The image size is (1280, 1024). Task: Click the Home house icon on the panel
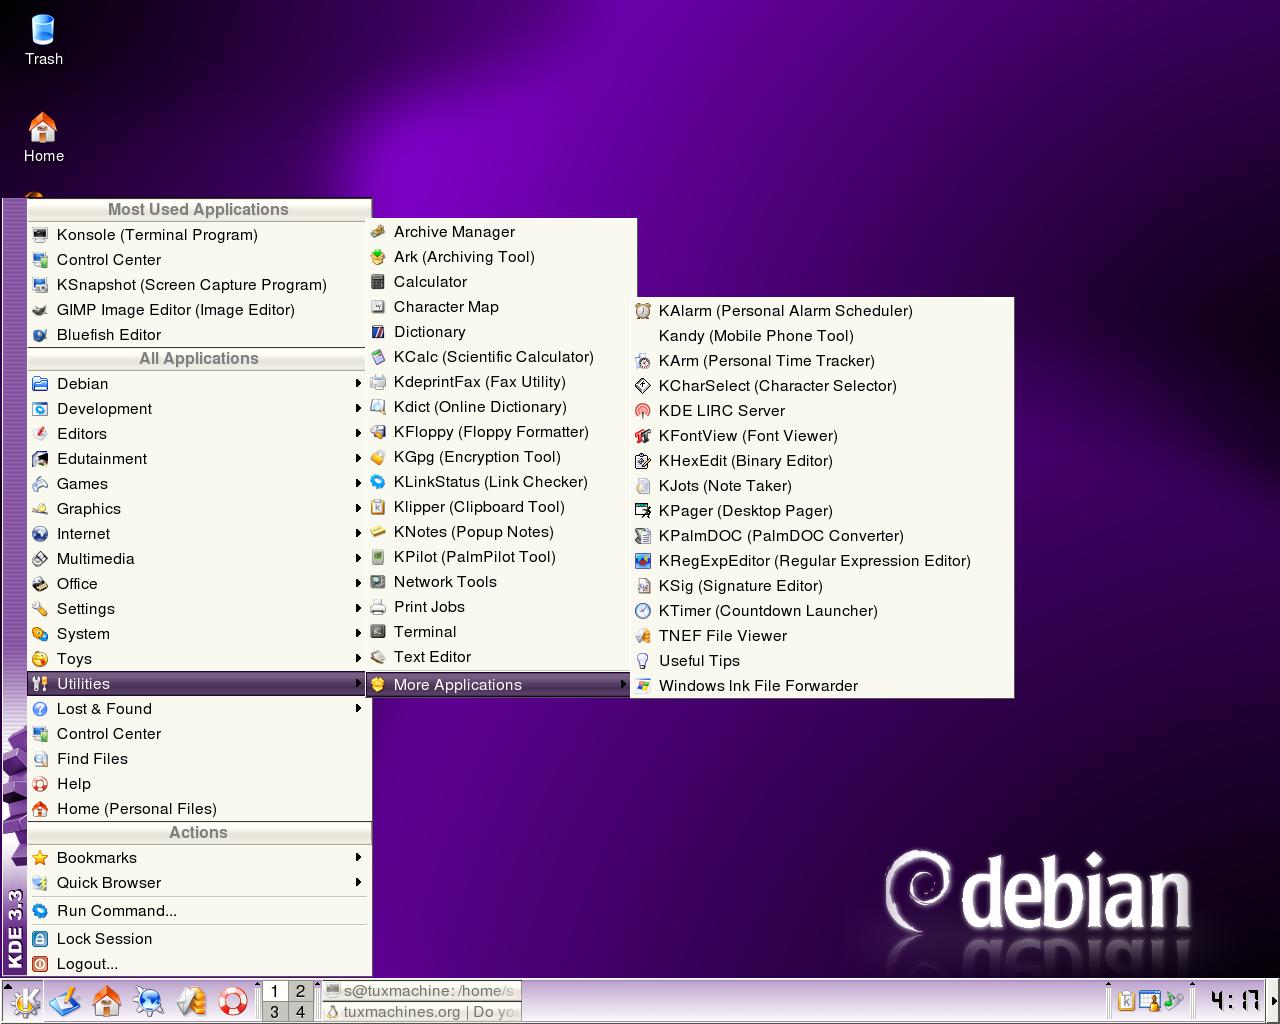coord(107,1001)
